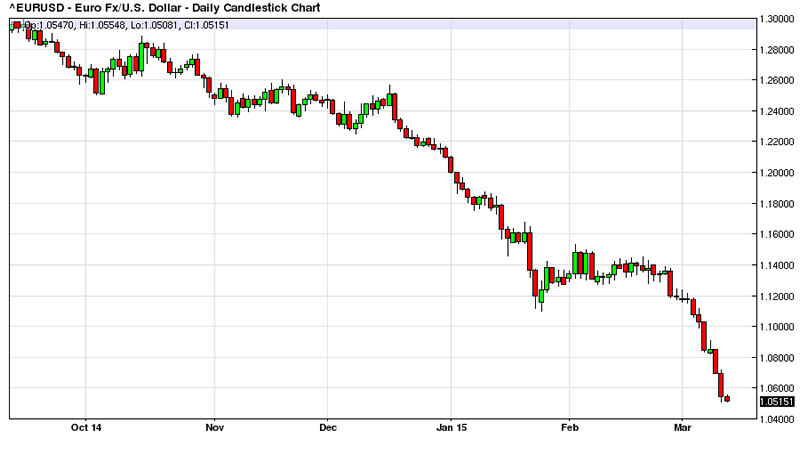Click the 1.30000 price axis label
Screen dimensions: 800x454
777,19
